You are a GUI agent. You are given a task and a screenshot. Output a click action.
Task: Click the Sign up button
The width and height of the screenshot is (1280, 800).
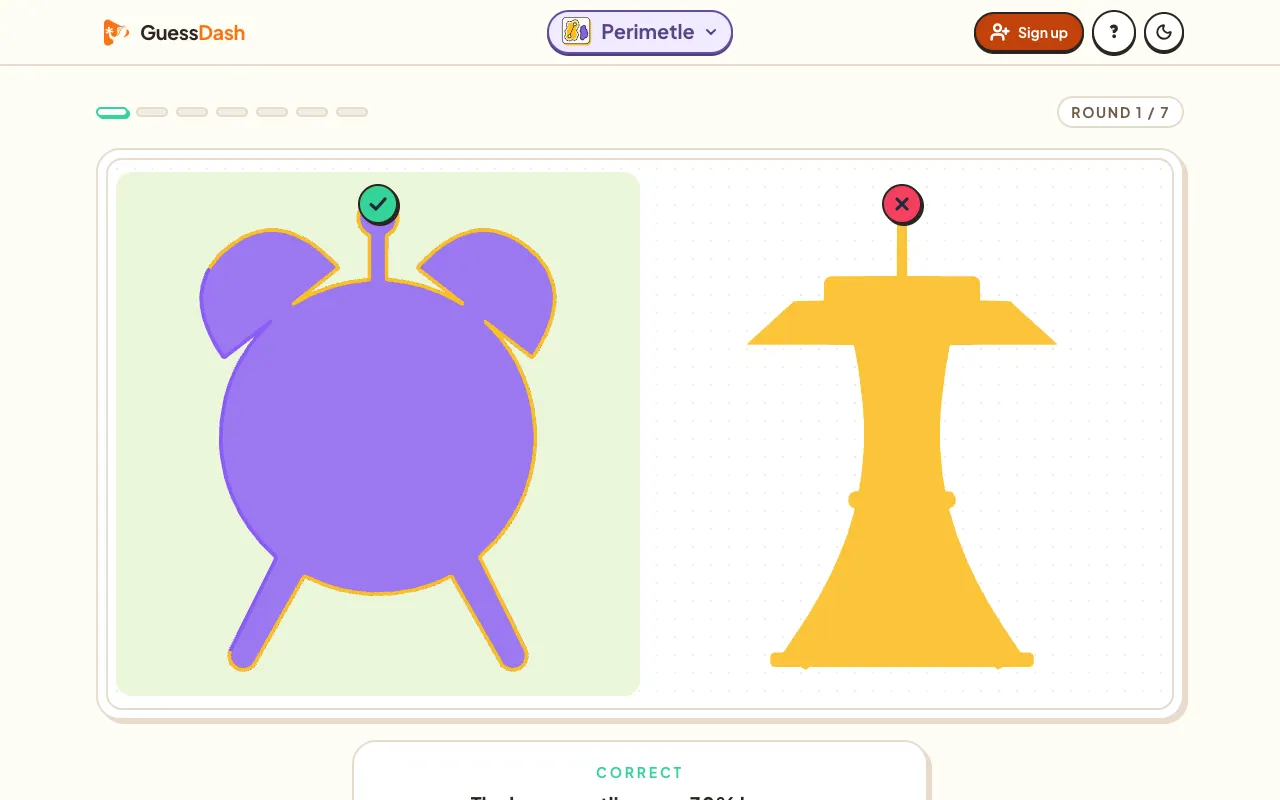1029,33
